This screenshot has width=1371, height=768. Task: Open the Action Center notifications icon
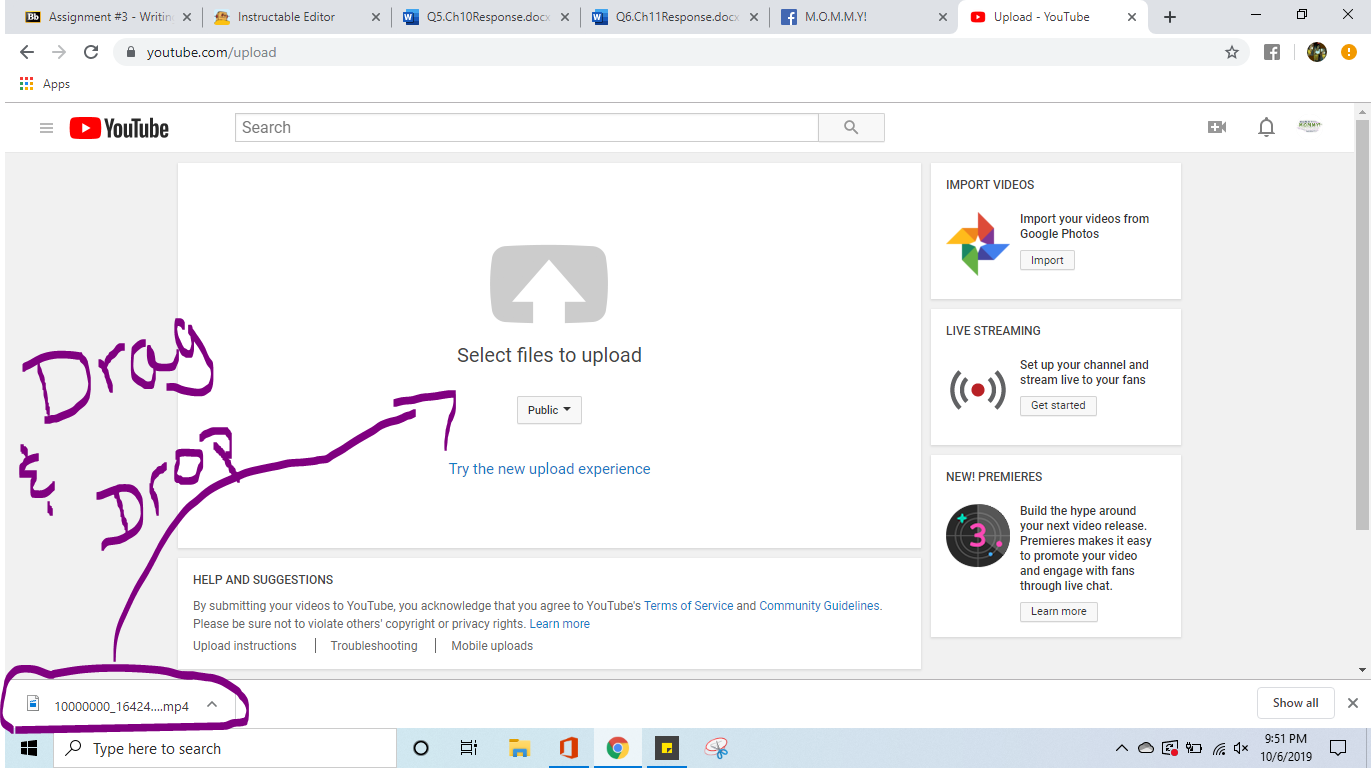click(x=1338, y=748)
